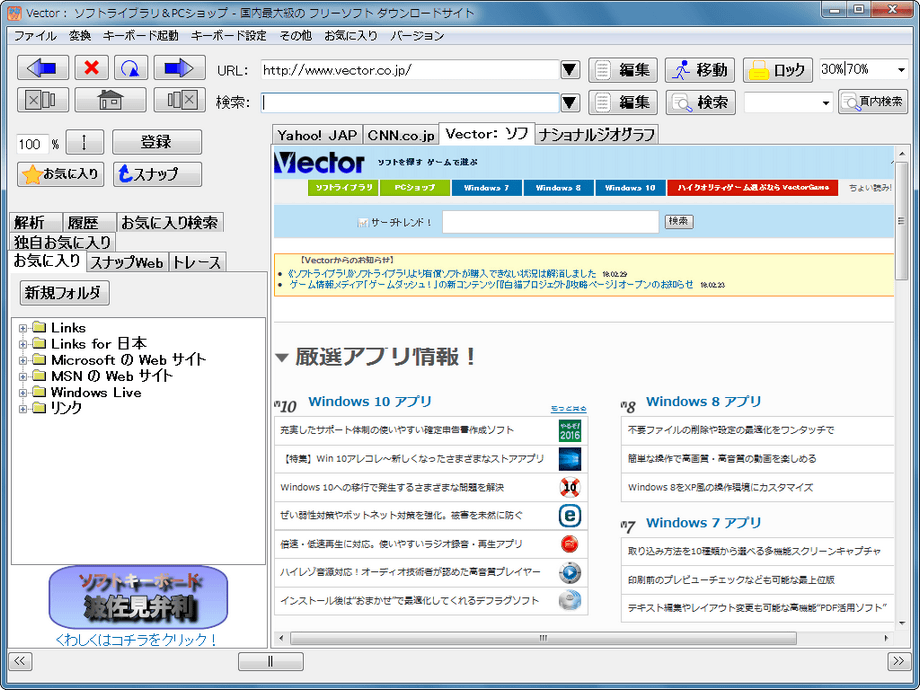Reload the page with the refresh icon
Screen dimensions: 920x690
(131, 68)
